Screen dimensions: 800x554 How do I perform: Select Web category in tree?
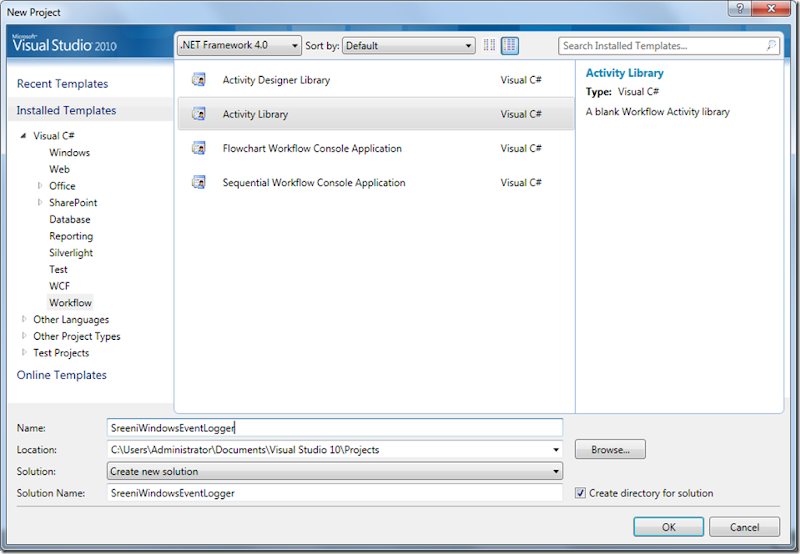[x=59, y=169]
